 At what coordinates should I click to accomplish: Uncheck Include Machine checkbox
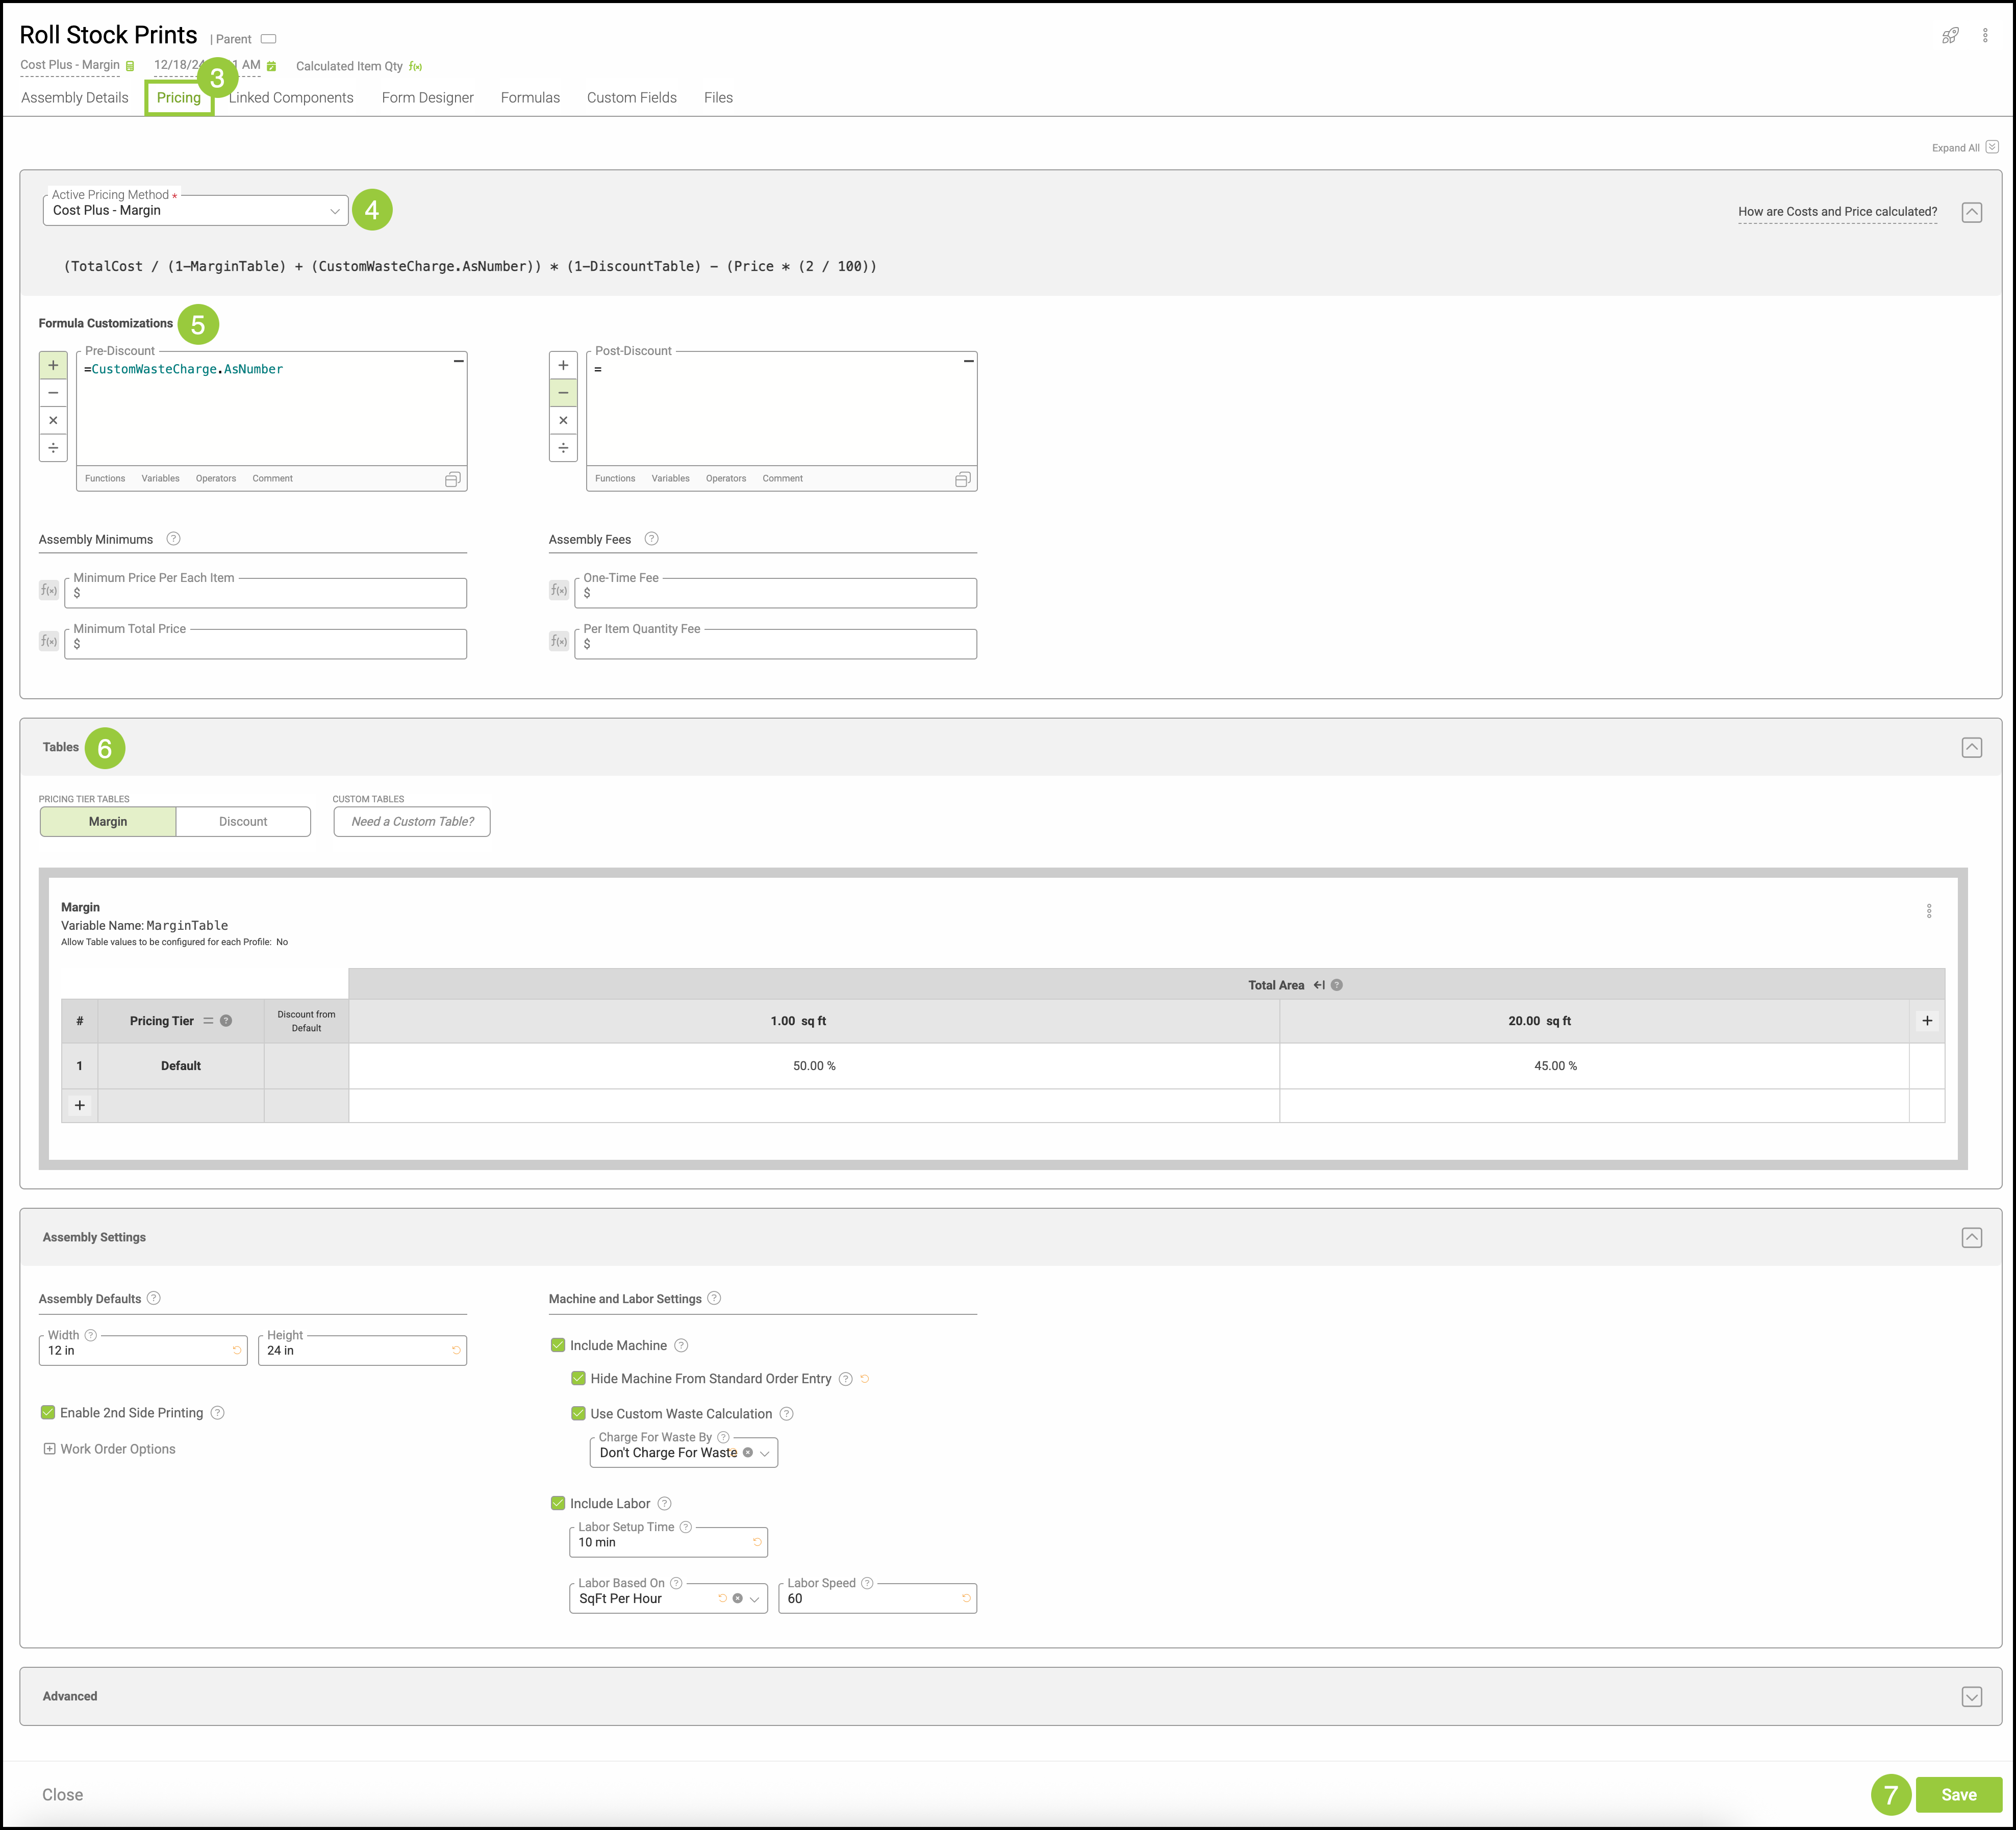[x=558, y=1345]
